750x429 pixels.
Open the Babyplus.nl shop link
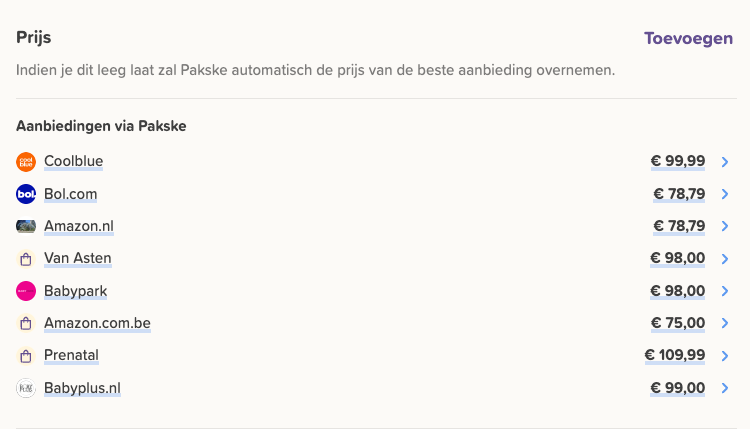point(82,388)
